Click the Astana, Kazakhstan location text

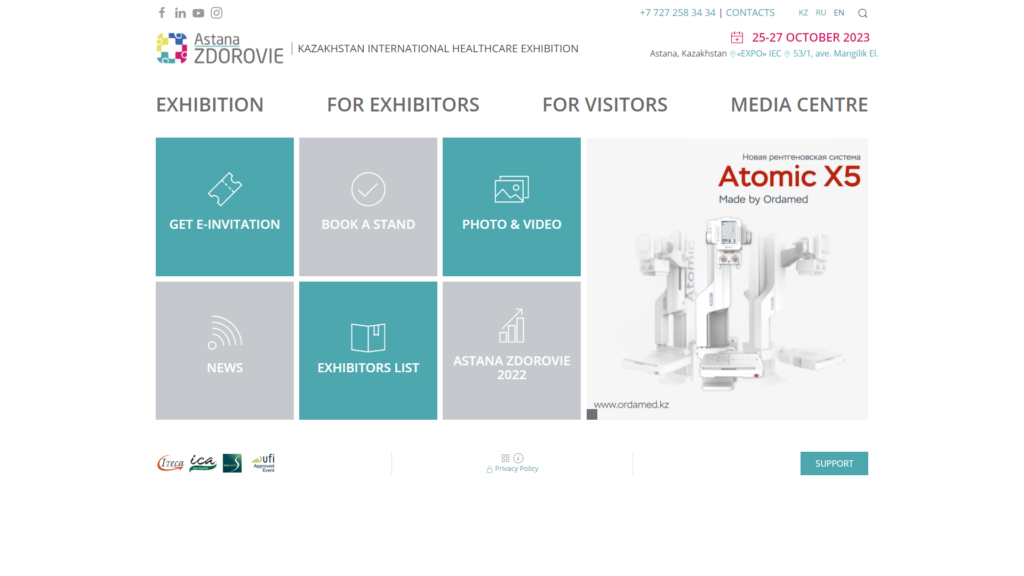688,54
